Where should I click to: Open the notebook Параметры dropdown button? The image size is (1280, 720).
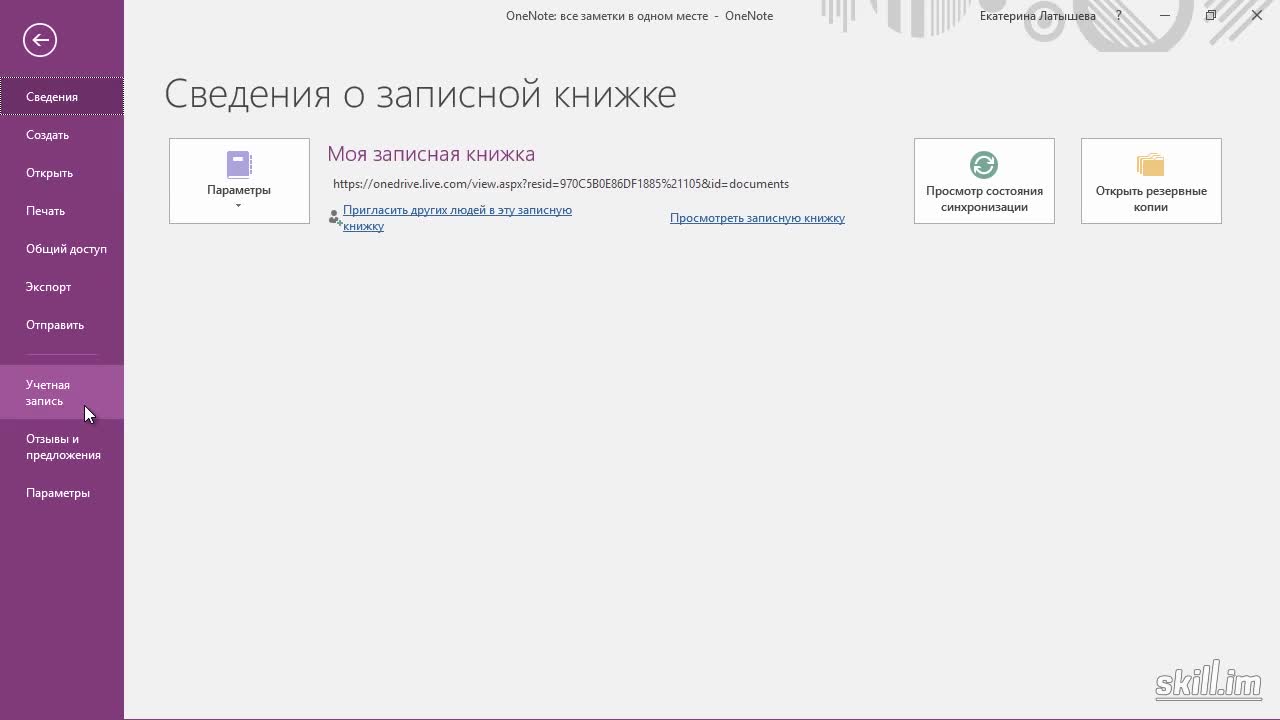(x=239, y=181)
